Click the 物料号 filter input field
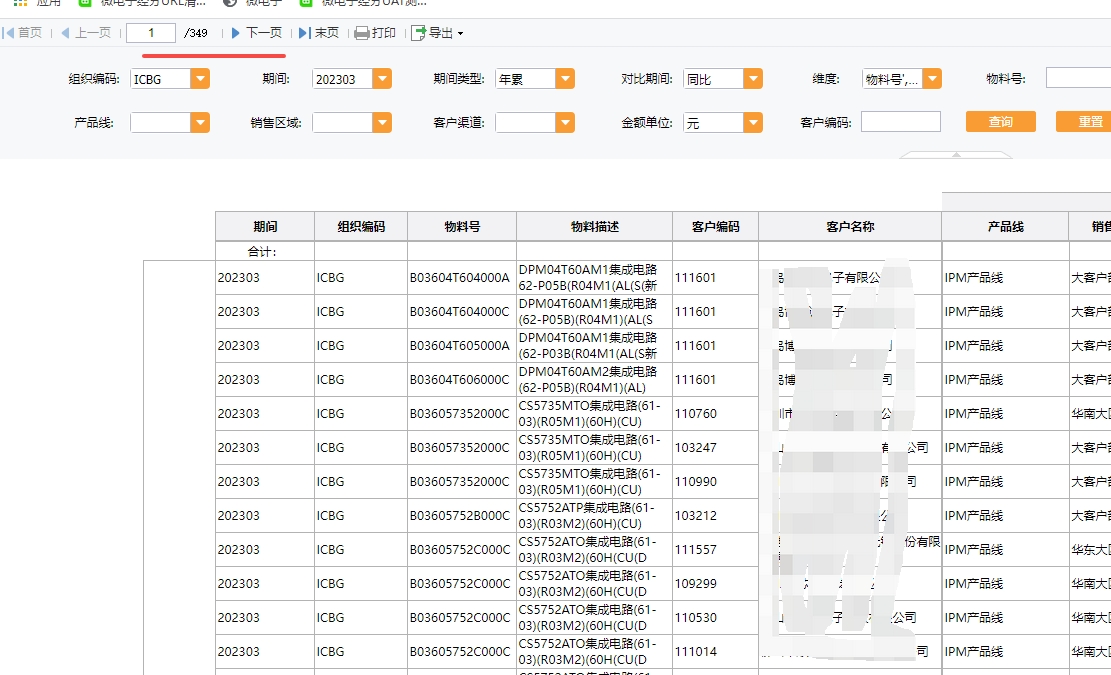1111x675 pixels. (x=1078, y=78)
